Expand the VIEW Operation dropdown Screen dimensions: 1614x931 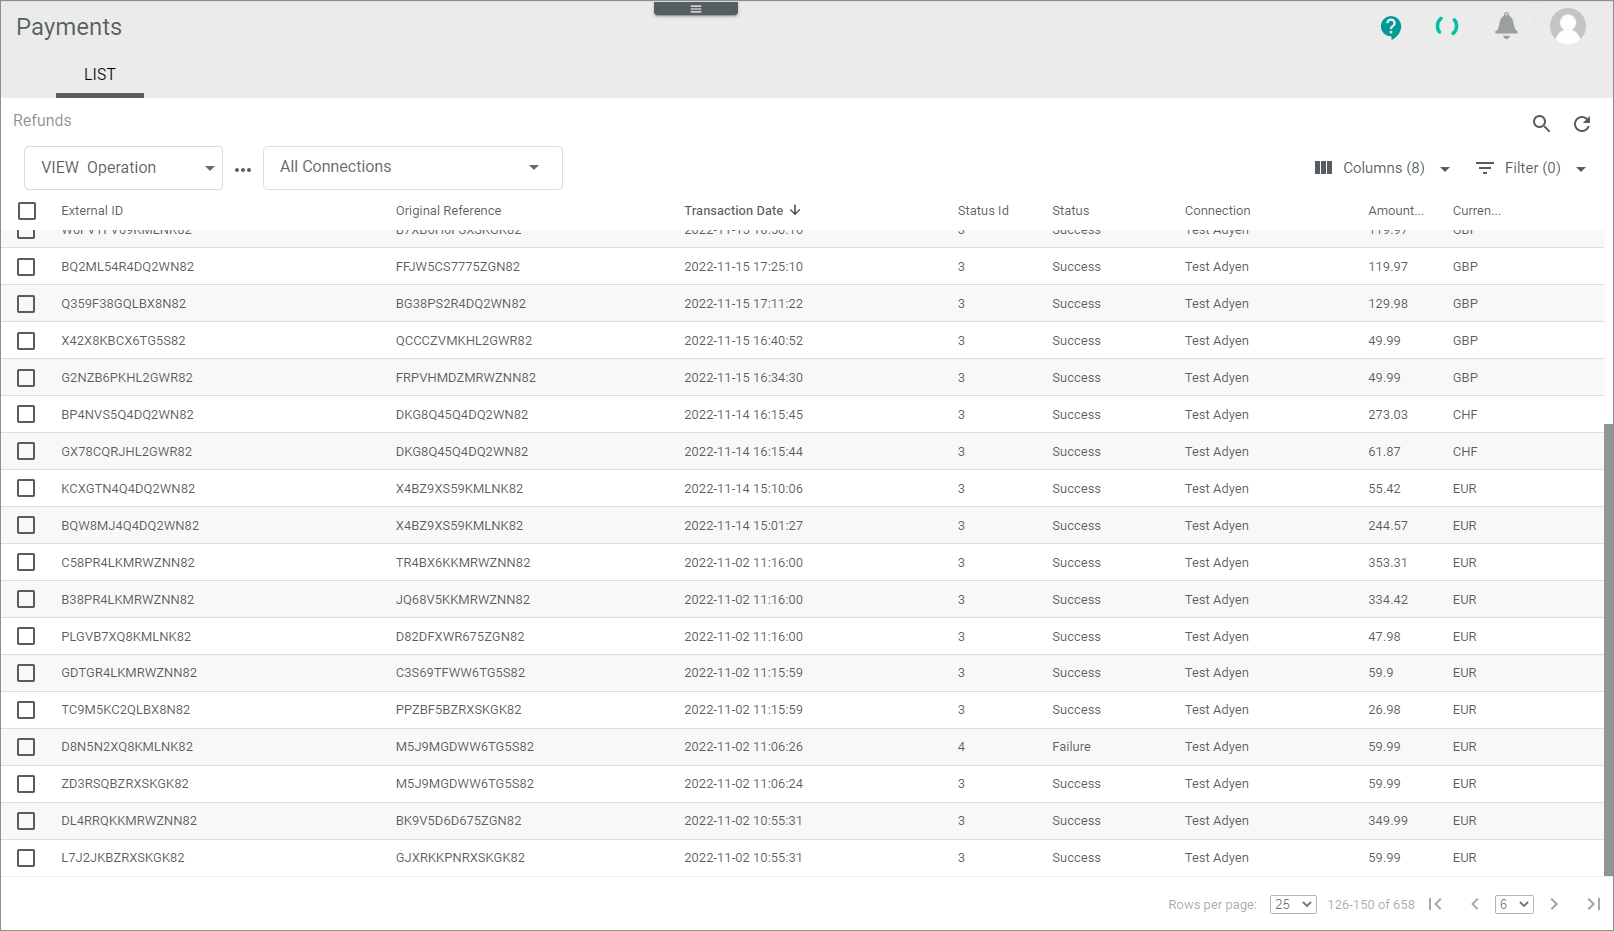point(123,168)
